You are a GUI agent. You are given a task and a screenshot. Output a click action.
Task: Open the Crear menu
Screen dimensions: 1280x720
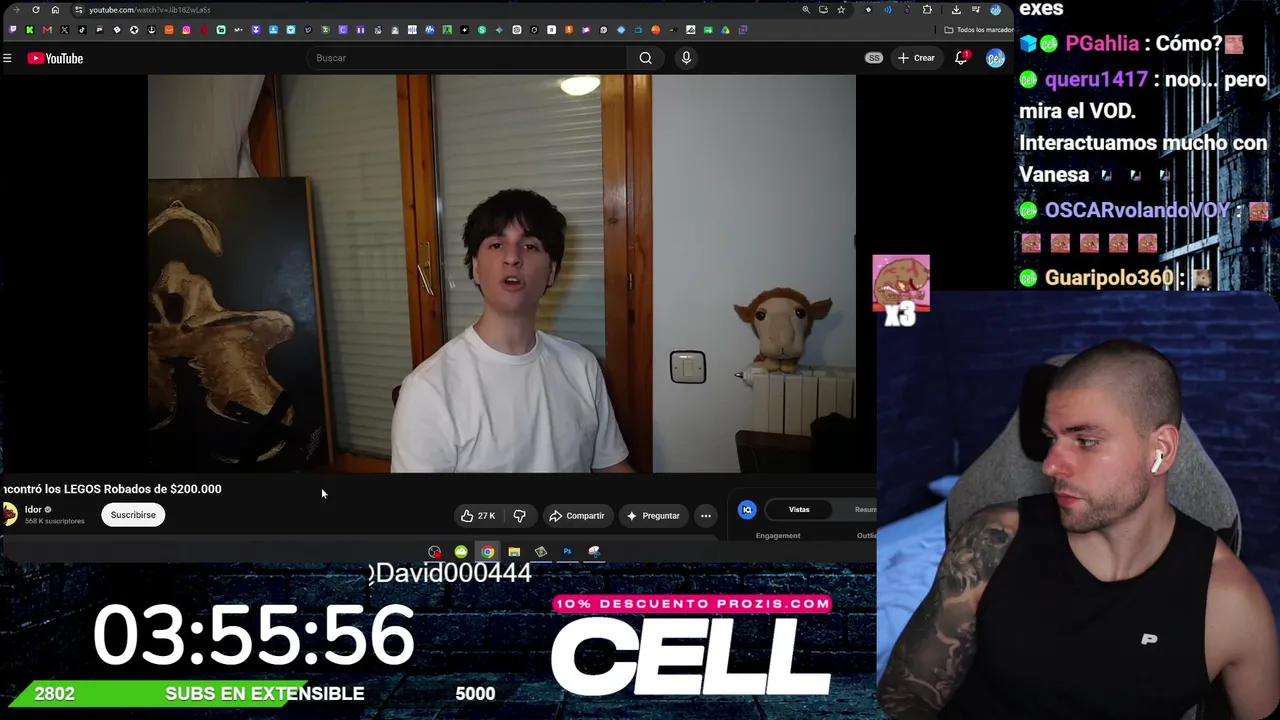click(x=916, y=58)
